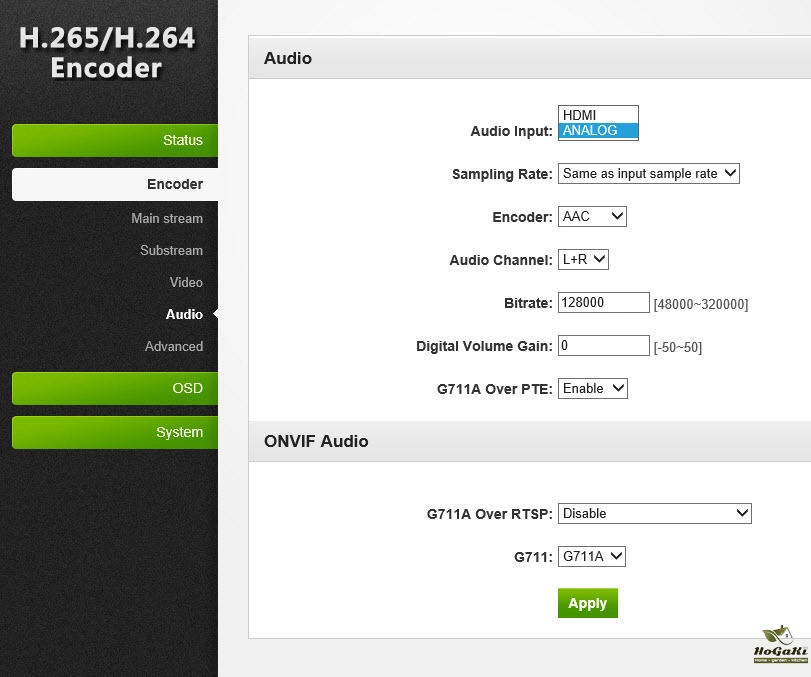Click the Digital Volume Gain field
The image size is (811, 677).
[604, 345]
